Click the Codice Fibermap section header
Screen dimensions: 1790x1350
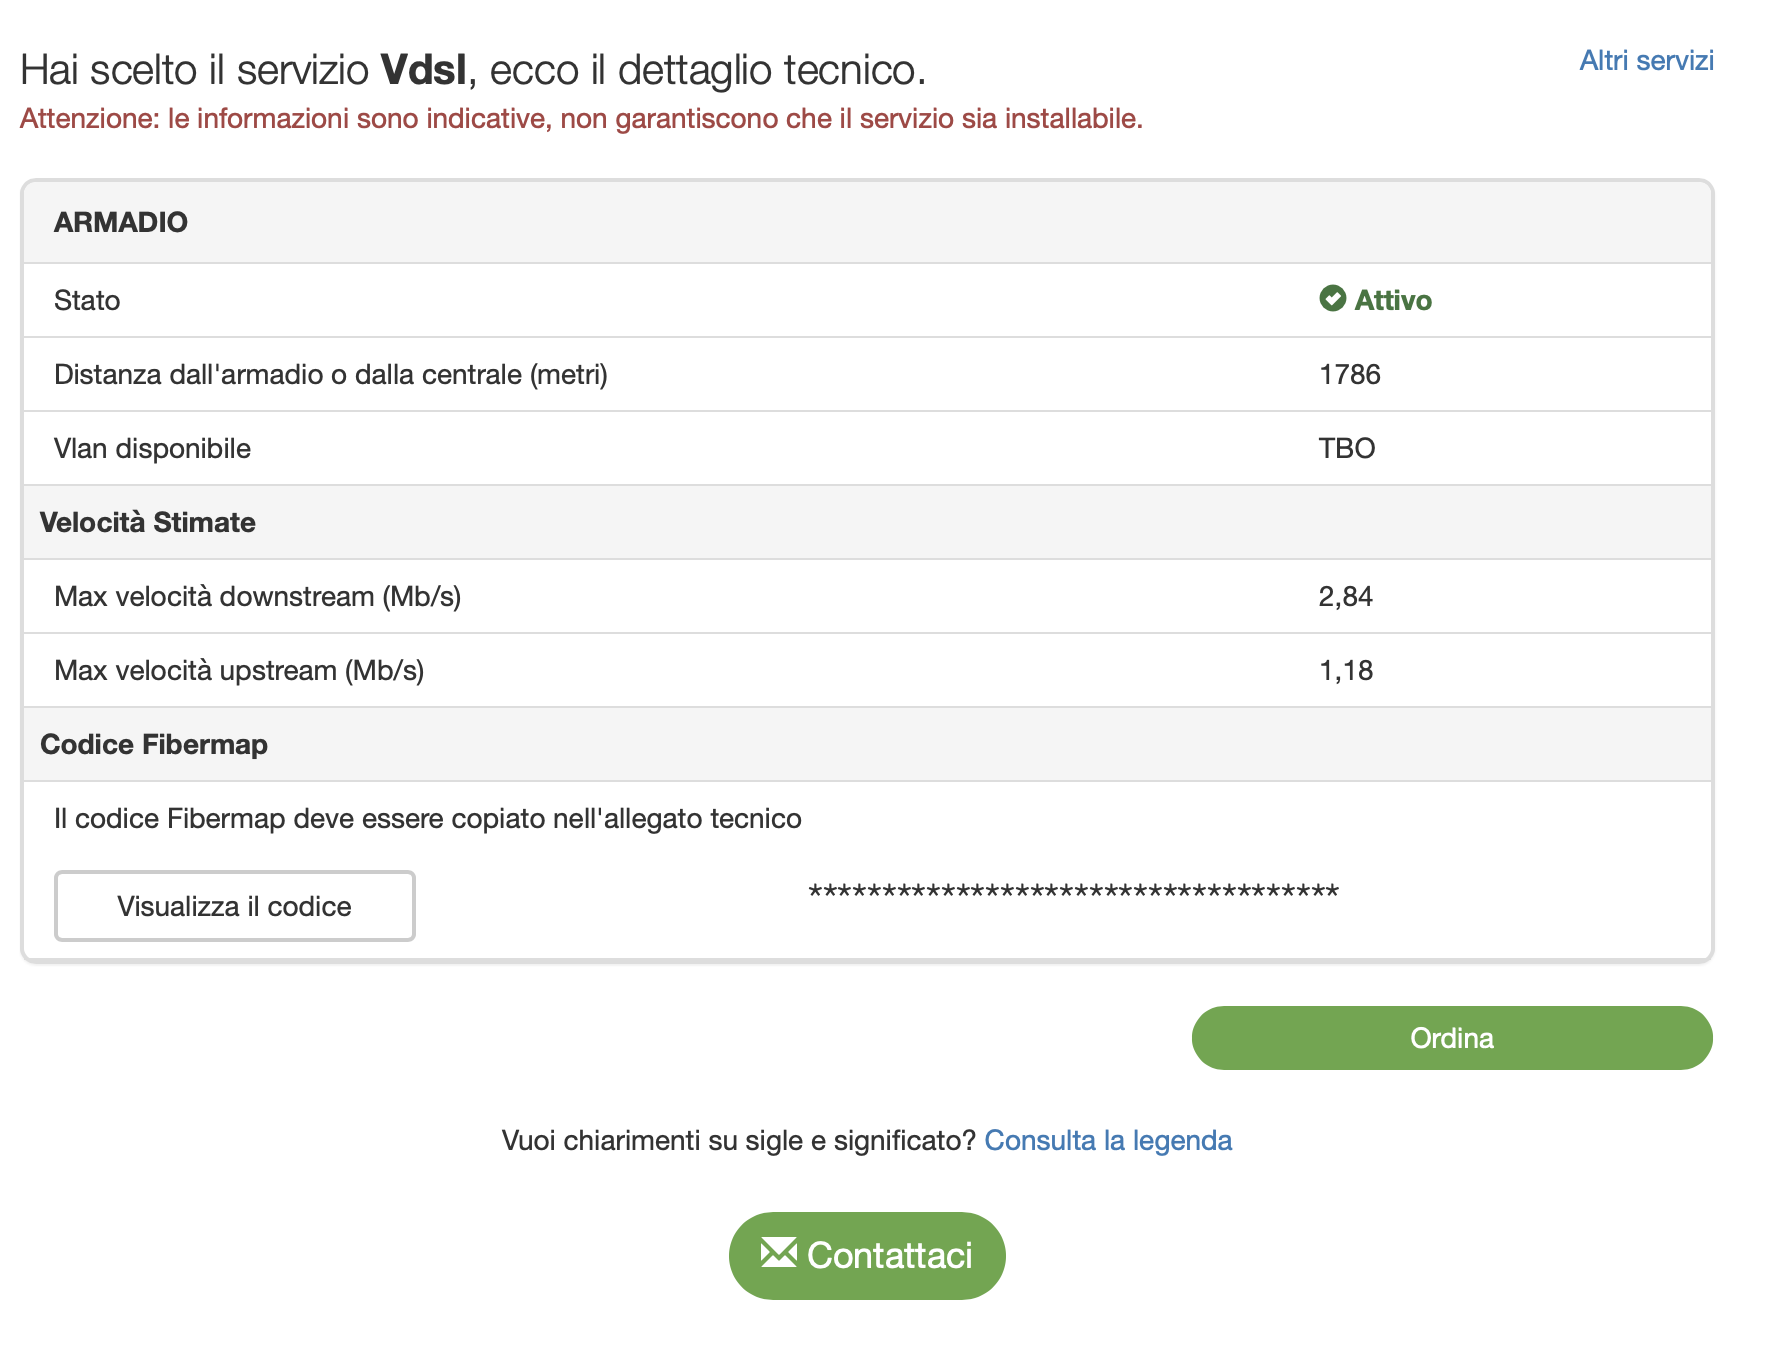tap(154, 745)
